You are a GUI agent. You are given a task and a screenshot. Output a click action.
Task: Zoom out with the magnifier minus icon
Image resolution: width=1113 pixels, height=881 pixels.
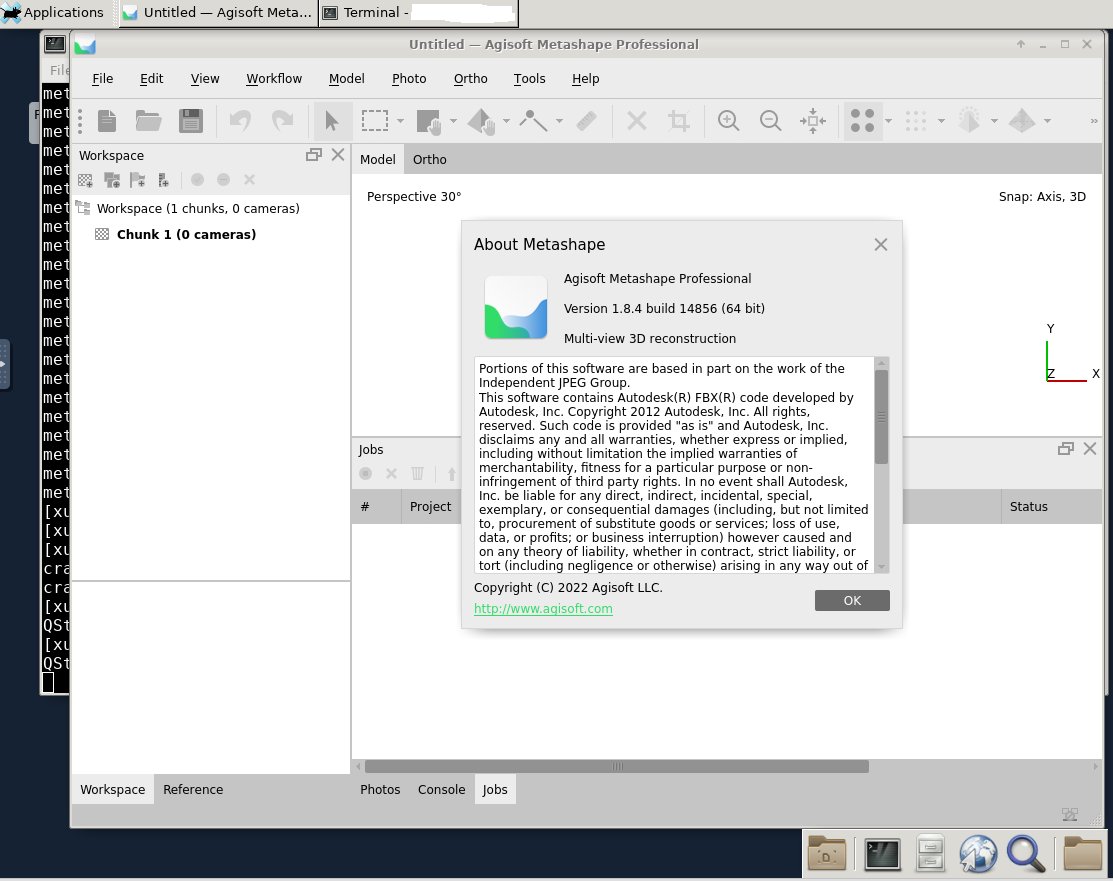tap(770, 121)
